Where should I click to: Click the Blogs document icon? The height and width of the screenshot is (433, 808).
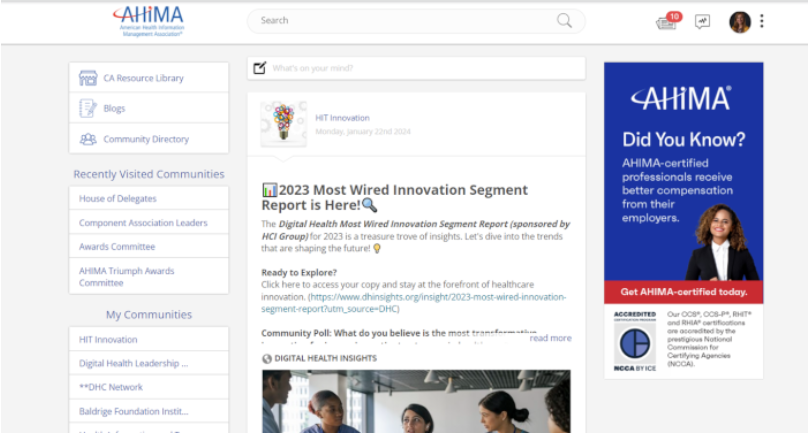click(x=88, y=108)
